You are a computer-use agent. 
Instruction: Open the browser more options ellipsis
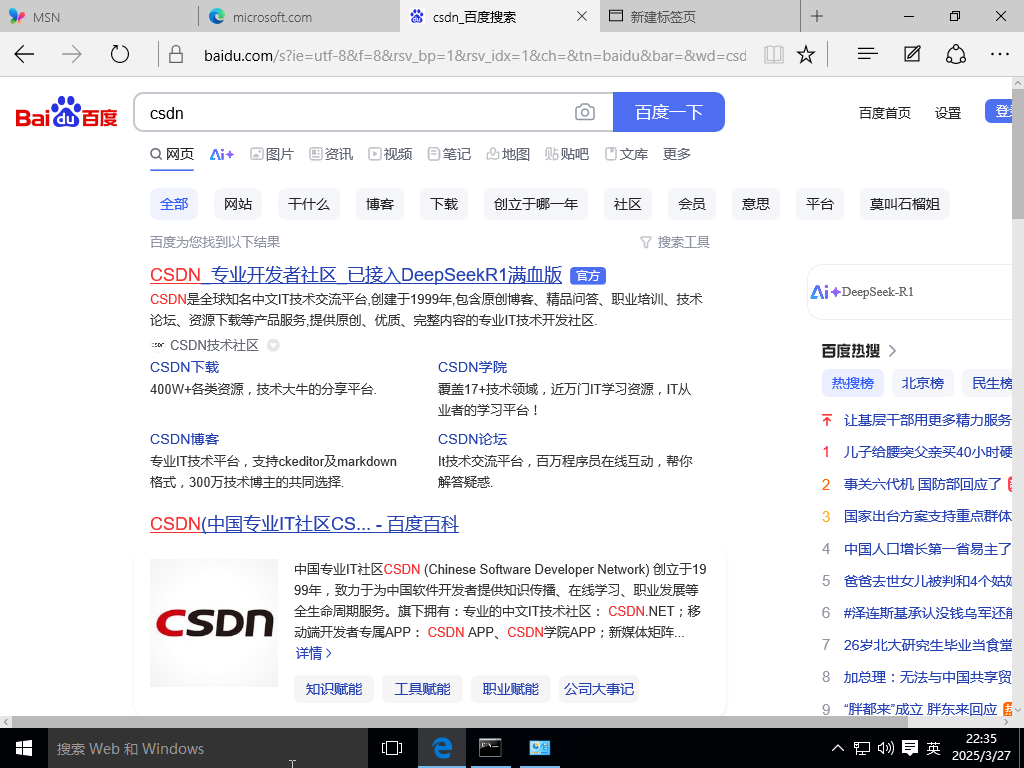pyautogui.click(x=1000, y=54)
